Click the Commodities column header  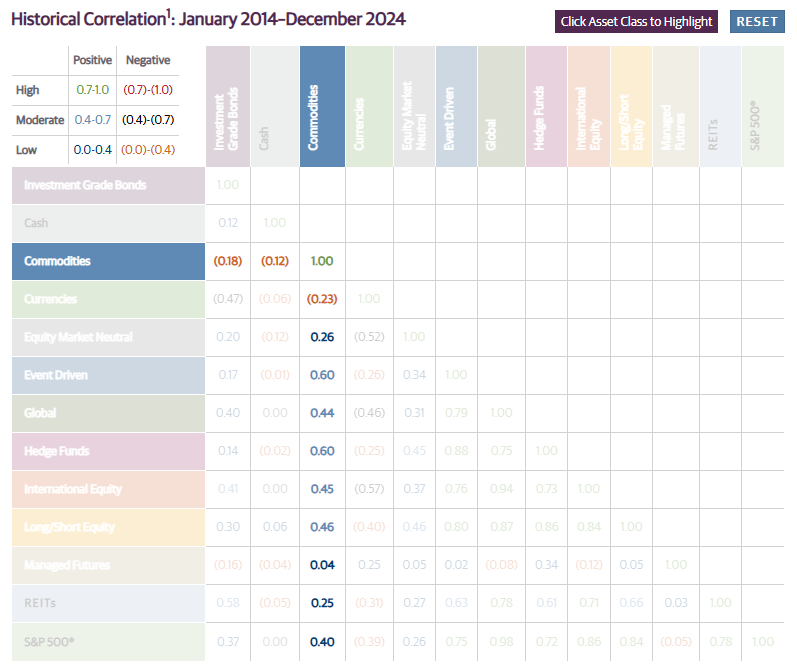click(x=320, y=108)
